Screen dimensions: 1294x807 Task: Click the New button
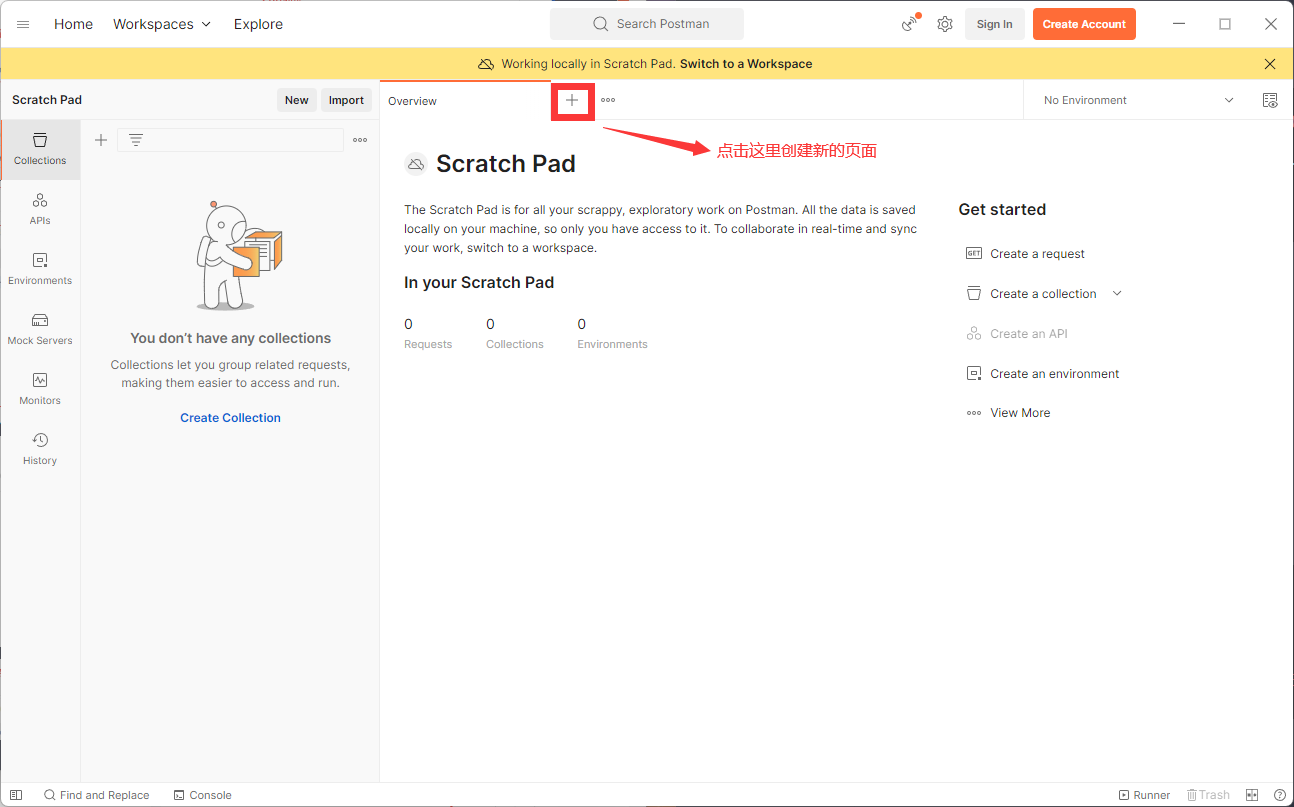[297, 100]
